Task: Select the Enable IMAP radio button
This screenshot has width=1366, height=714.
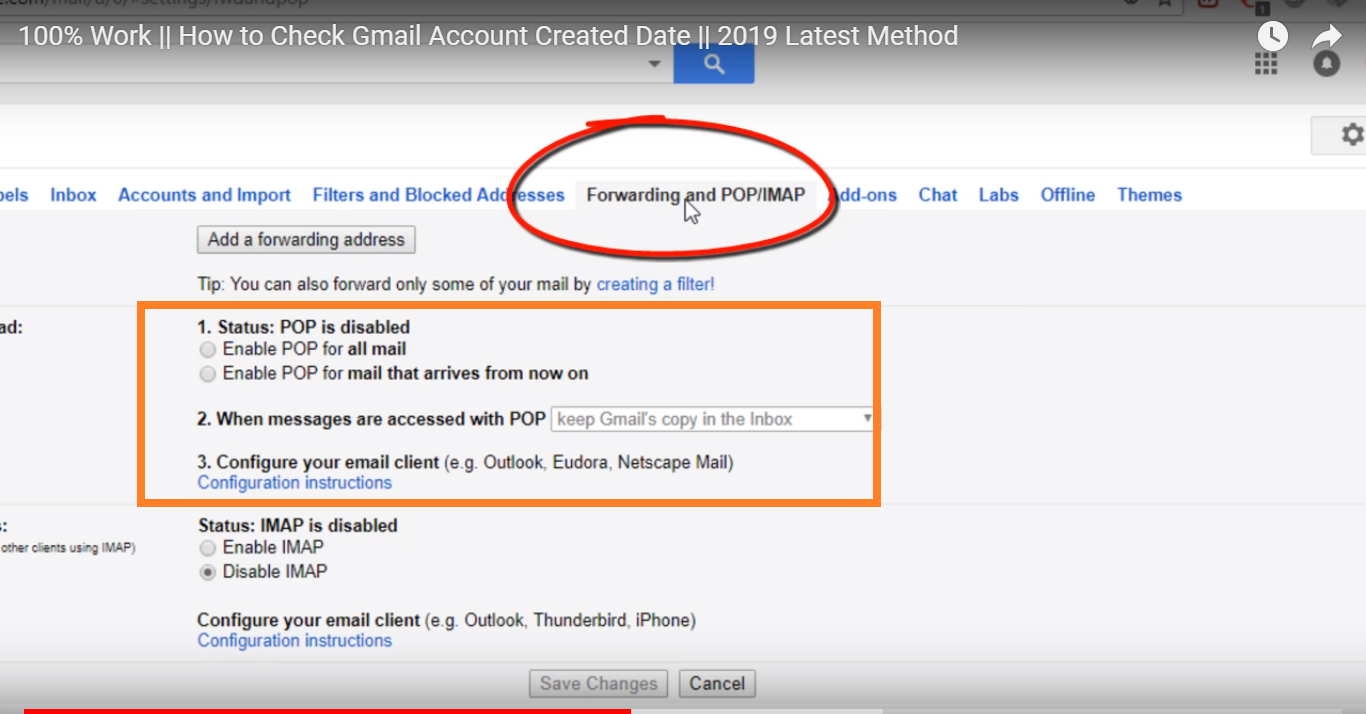Action: click(x=207, y=548)
